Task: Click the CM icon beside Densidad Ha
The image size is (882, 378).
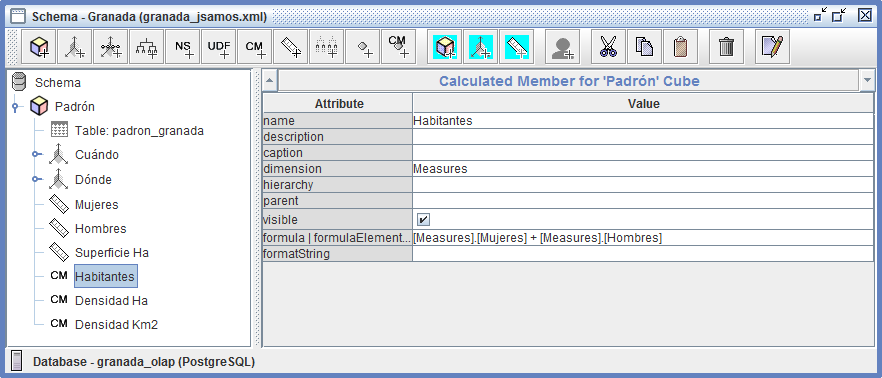Action: 59,300
